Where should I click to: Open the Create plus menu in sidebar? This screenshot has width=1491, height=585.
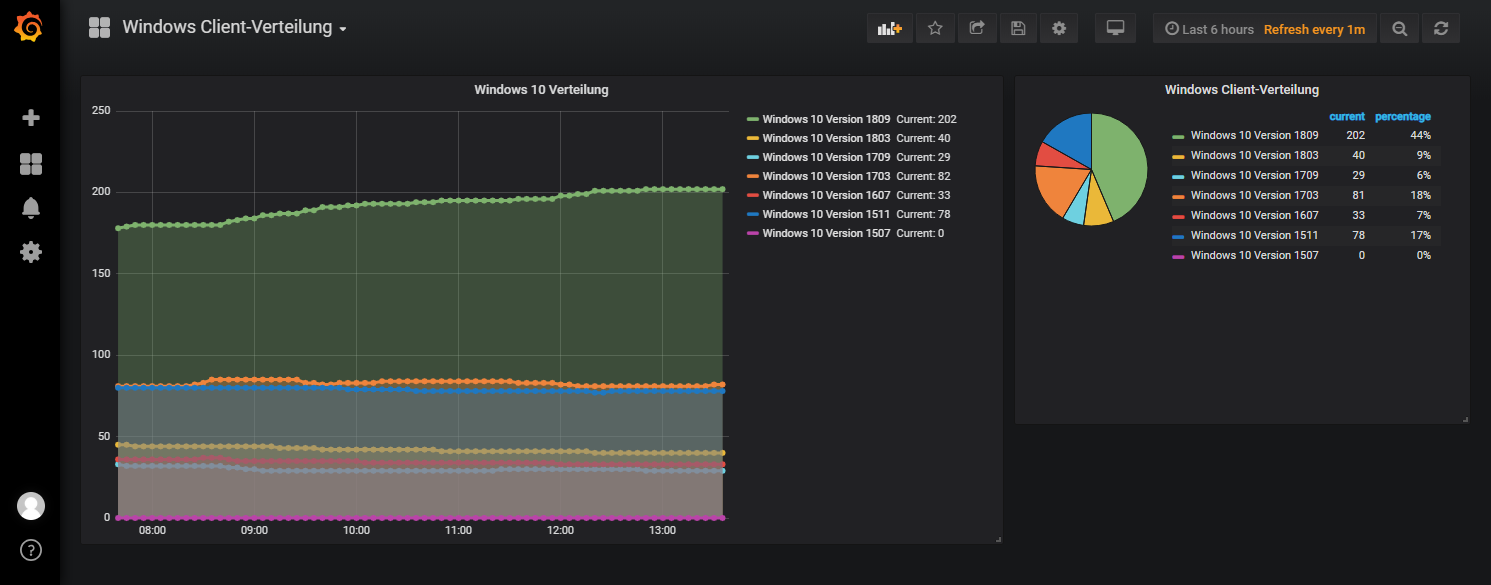pyautogui.click(x=31, y=118)
